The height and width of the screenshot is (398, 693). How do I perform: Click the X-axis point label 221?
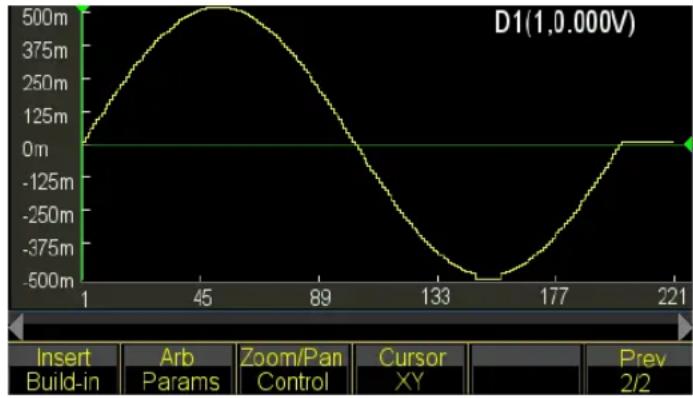coord(672,297)
